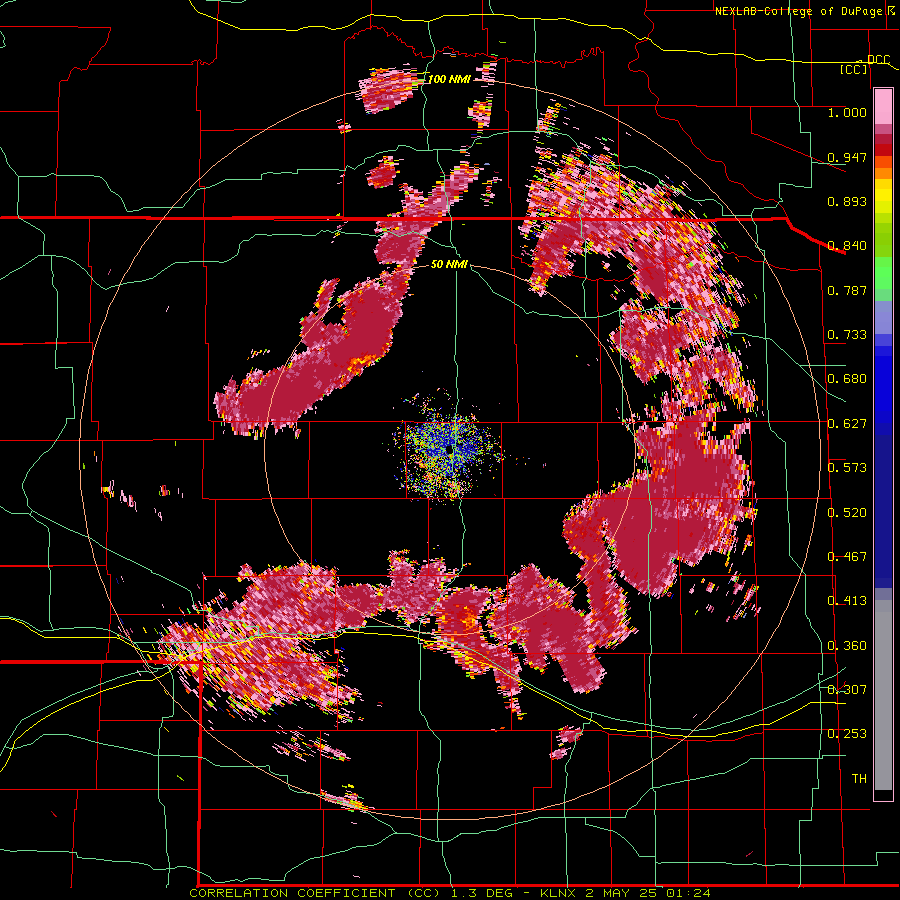Click the [CC] label above the color bar

click(x=854, y=69)
